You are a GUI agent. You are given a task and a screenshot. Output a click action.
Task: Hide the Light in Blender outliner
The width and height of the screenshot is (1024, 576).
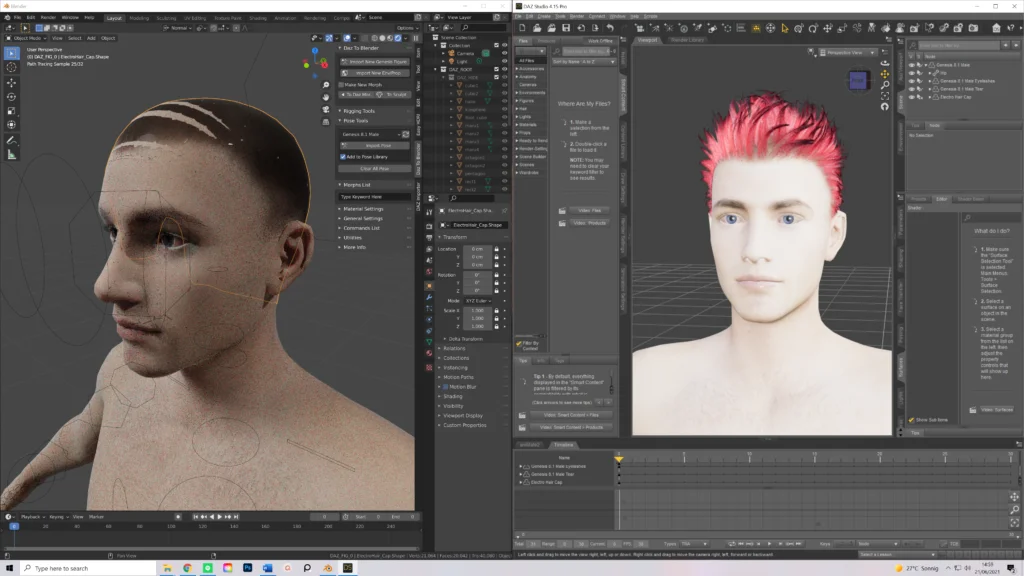[x=504, y=61]
